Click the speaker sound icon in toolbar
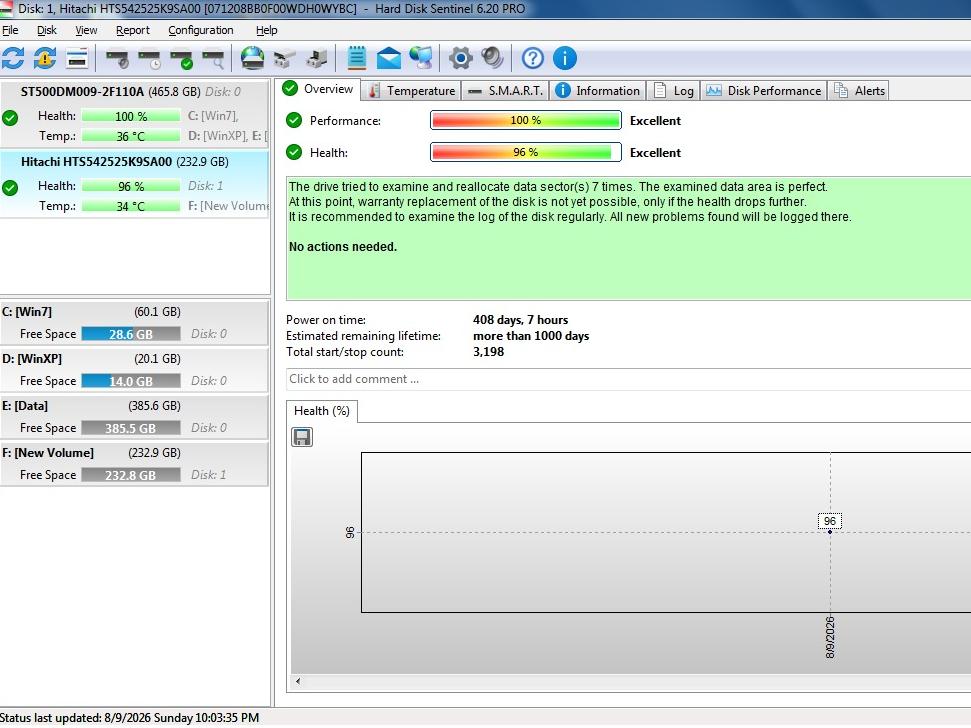971x728 pixels. pos(493,58)
